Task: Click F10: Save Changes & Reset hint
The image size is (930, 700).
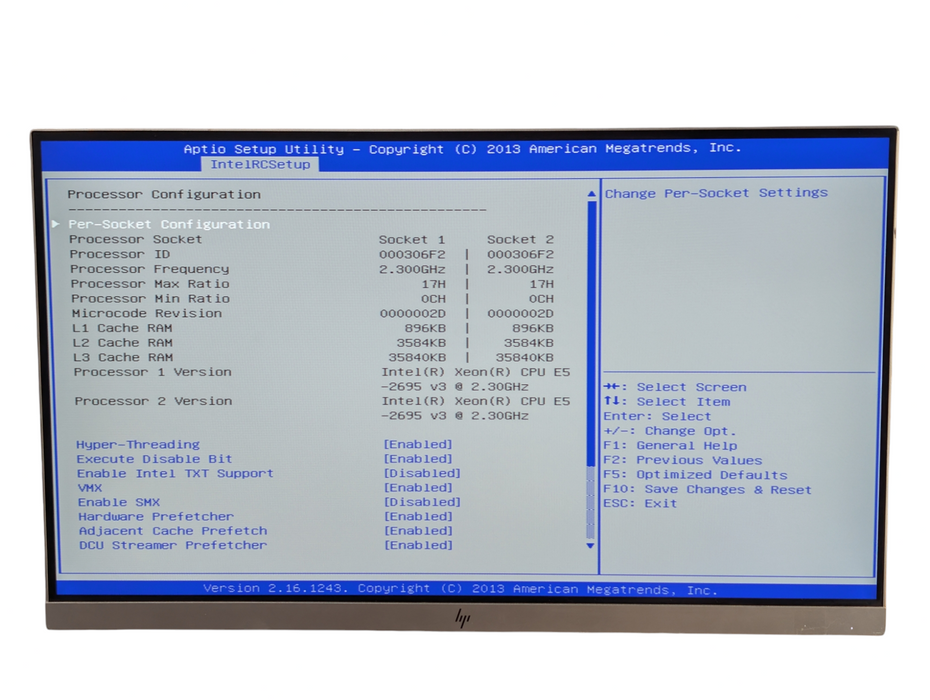Action: click(x=707, y=489)
